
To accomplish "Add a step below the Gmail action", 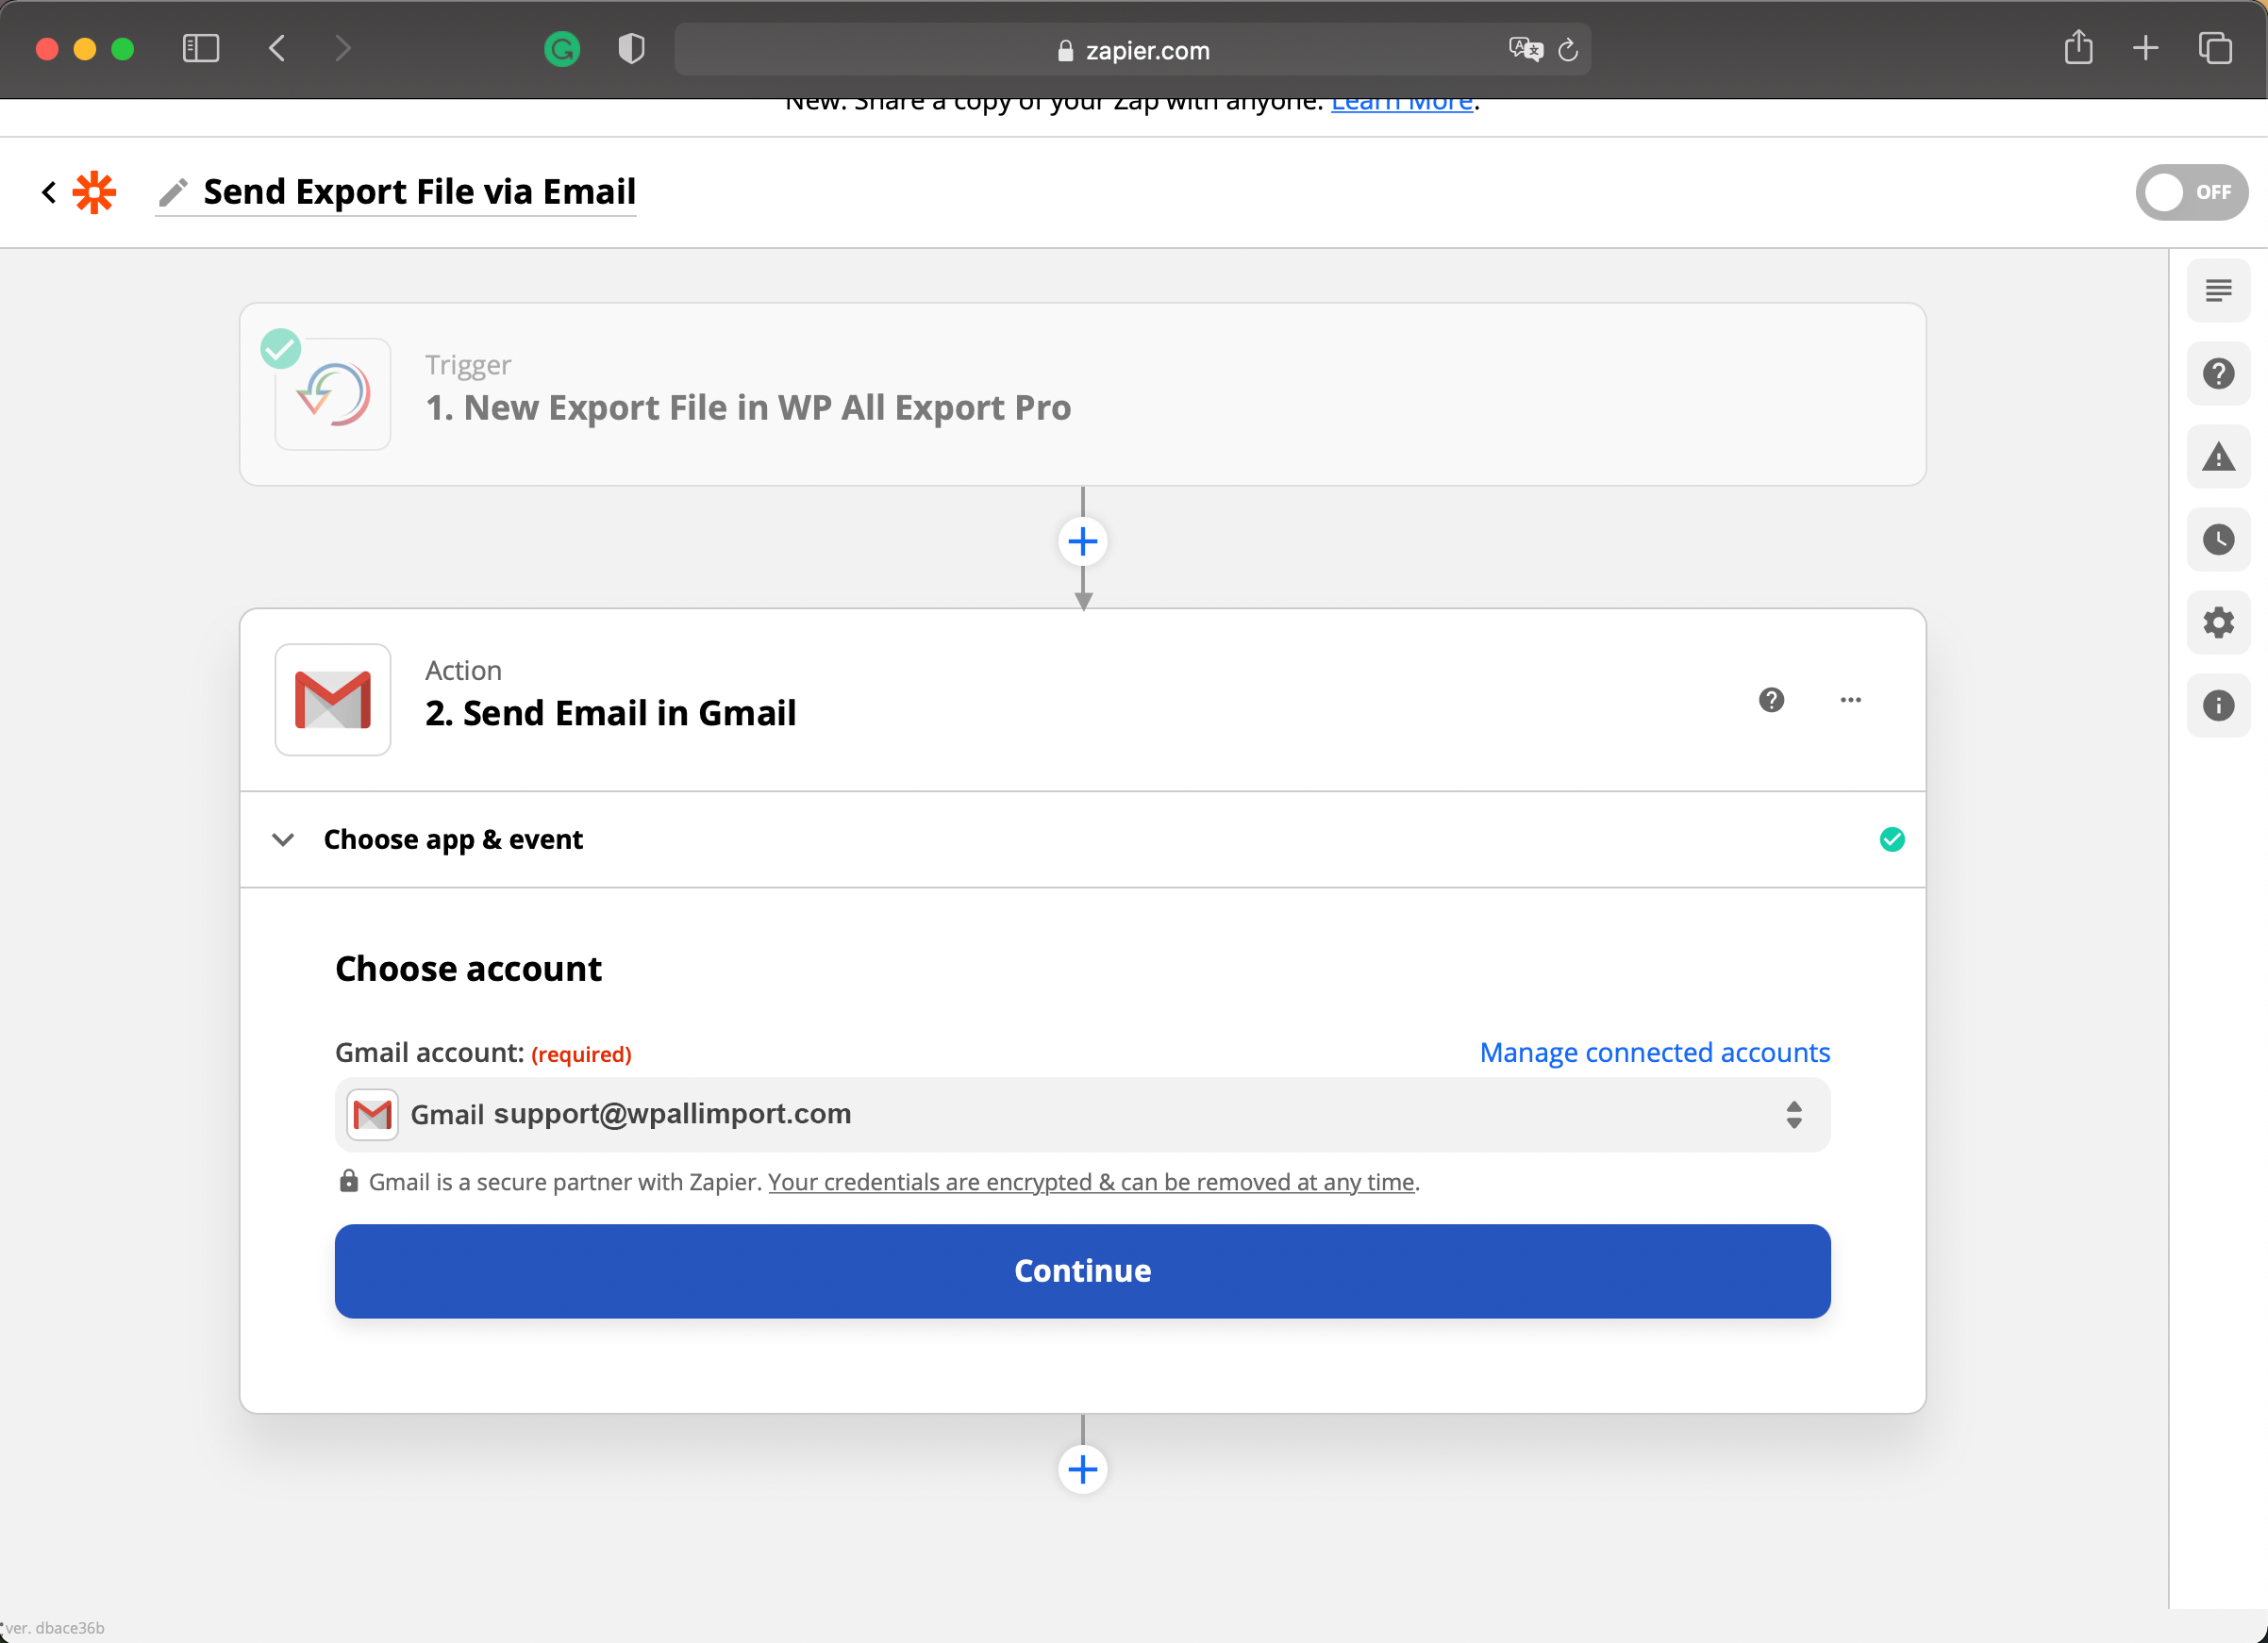I will (x=1082, y=1469).
